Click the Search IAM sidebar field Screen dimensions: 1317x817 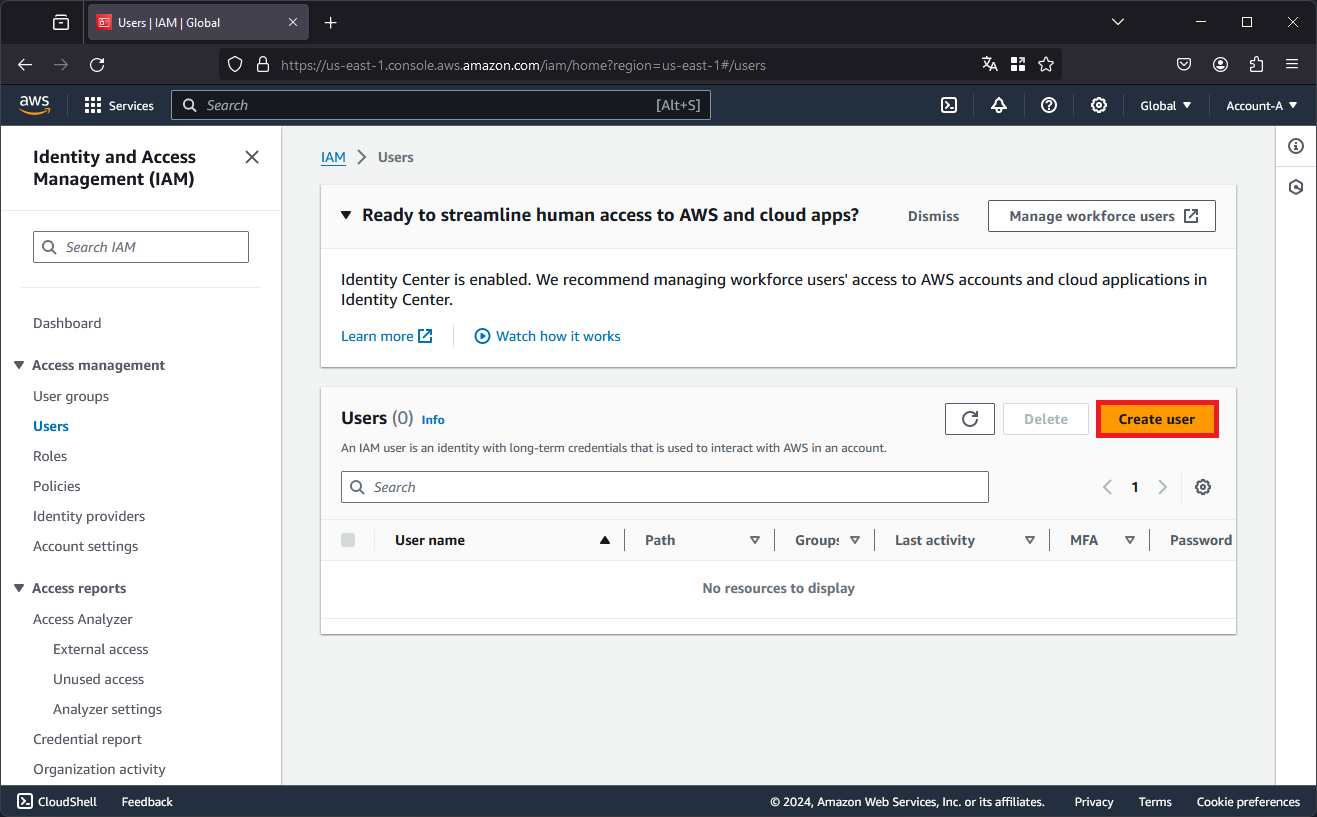click(141, 247)
